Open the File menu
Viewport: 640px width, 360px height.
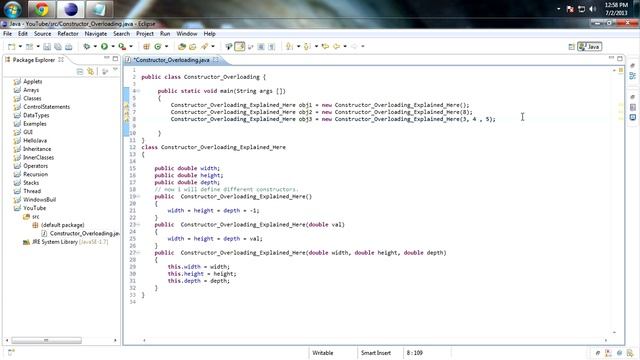click(x=7, y=34)
